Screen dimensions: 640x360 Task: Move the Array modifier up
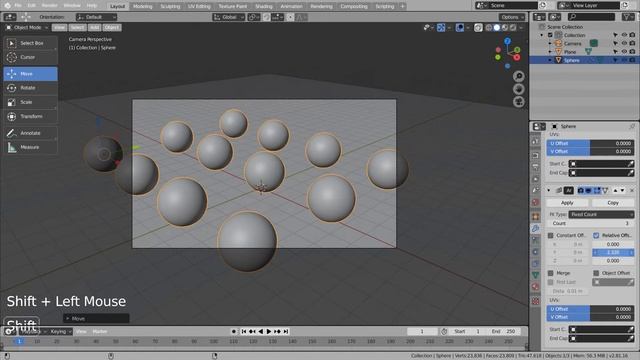pos(615,191)
